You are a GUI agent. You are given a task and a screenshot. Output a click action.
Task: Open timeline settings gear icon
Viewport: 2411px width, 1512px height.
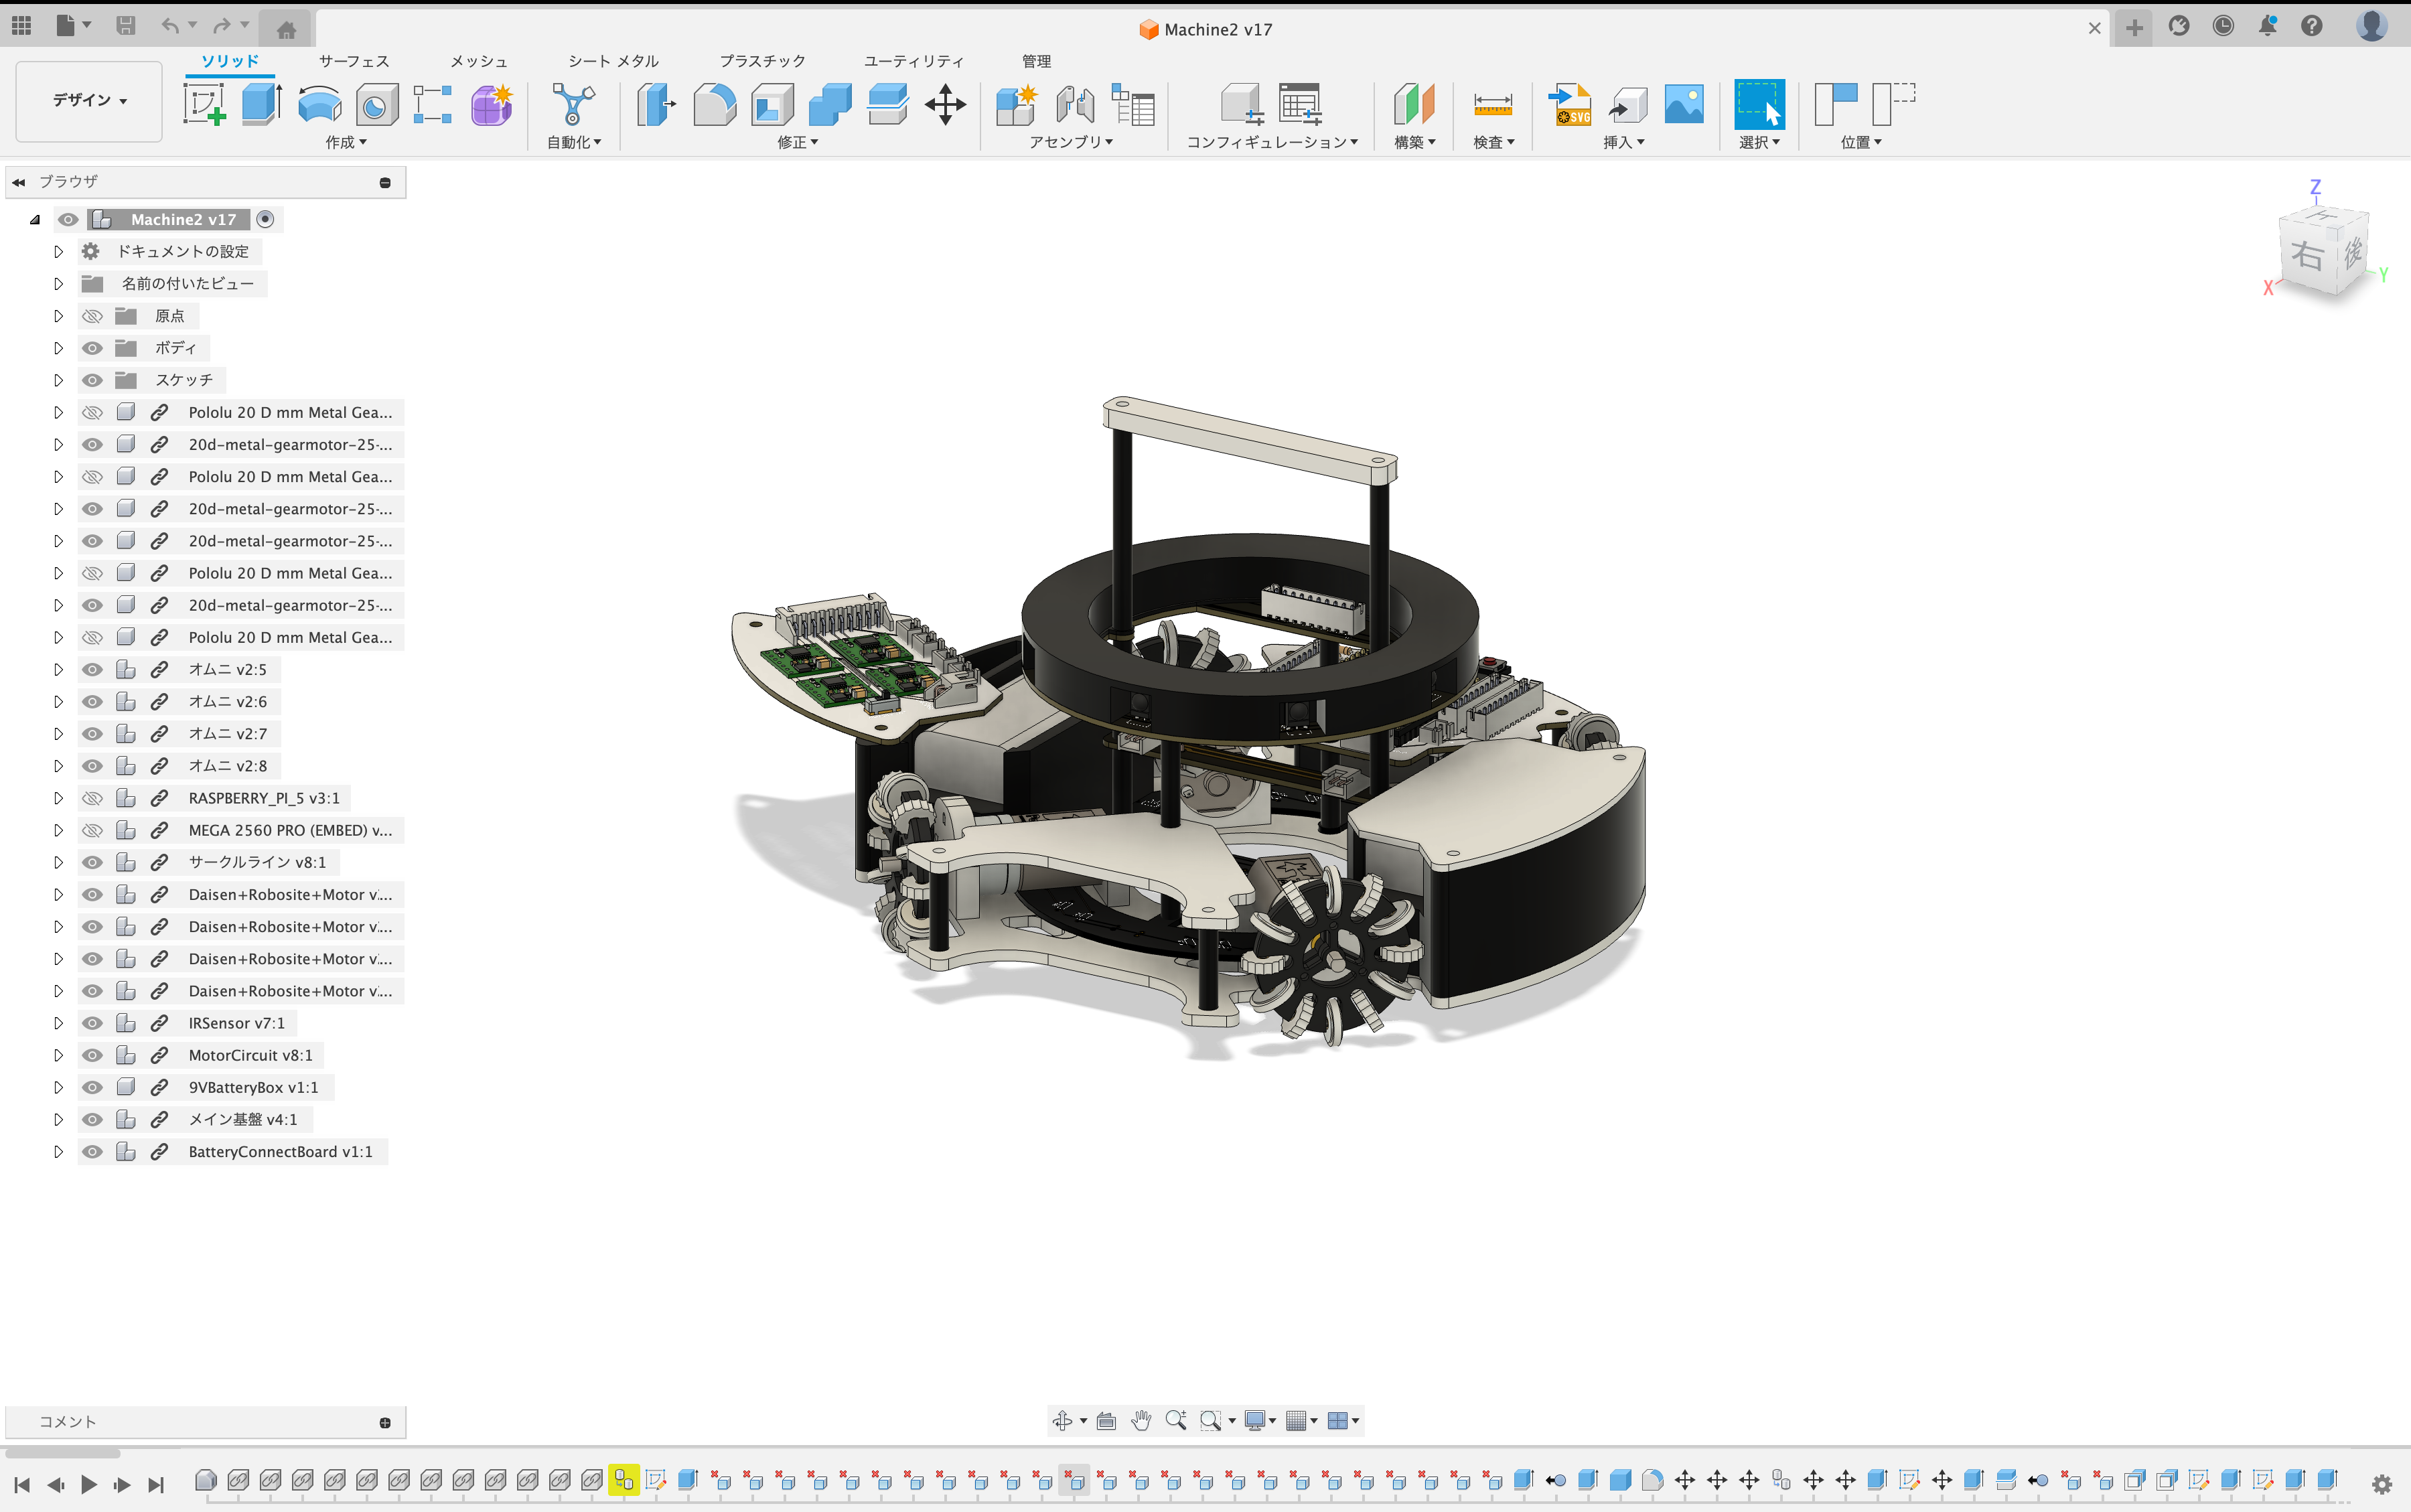[x=2382, y=1484]
